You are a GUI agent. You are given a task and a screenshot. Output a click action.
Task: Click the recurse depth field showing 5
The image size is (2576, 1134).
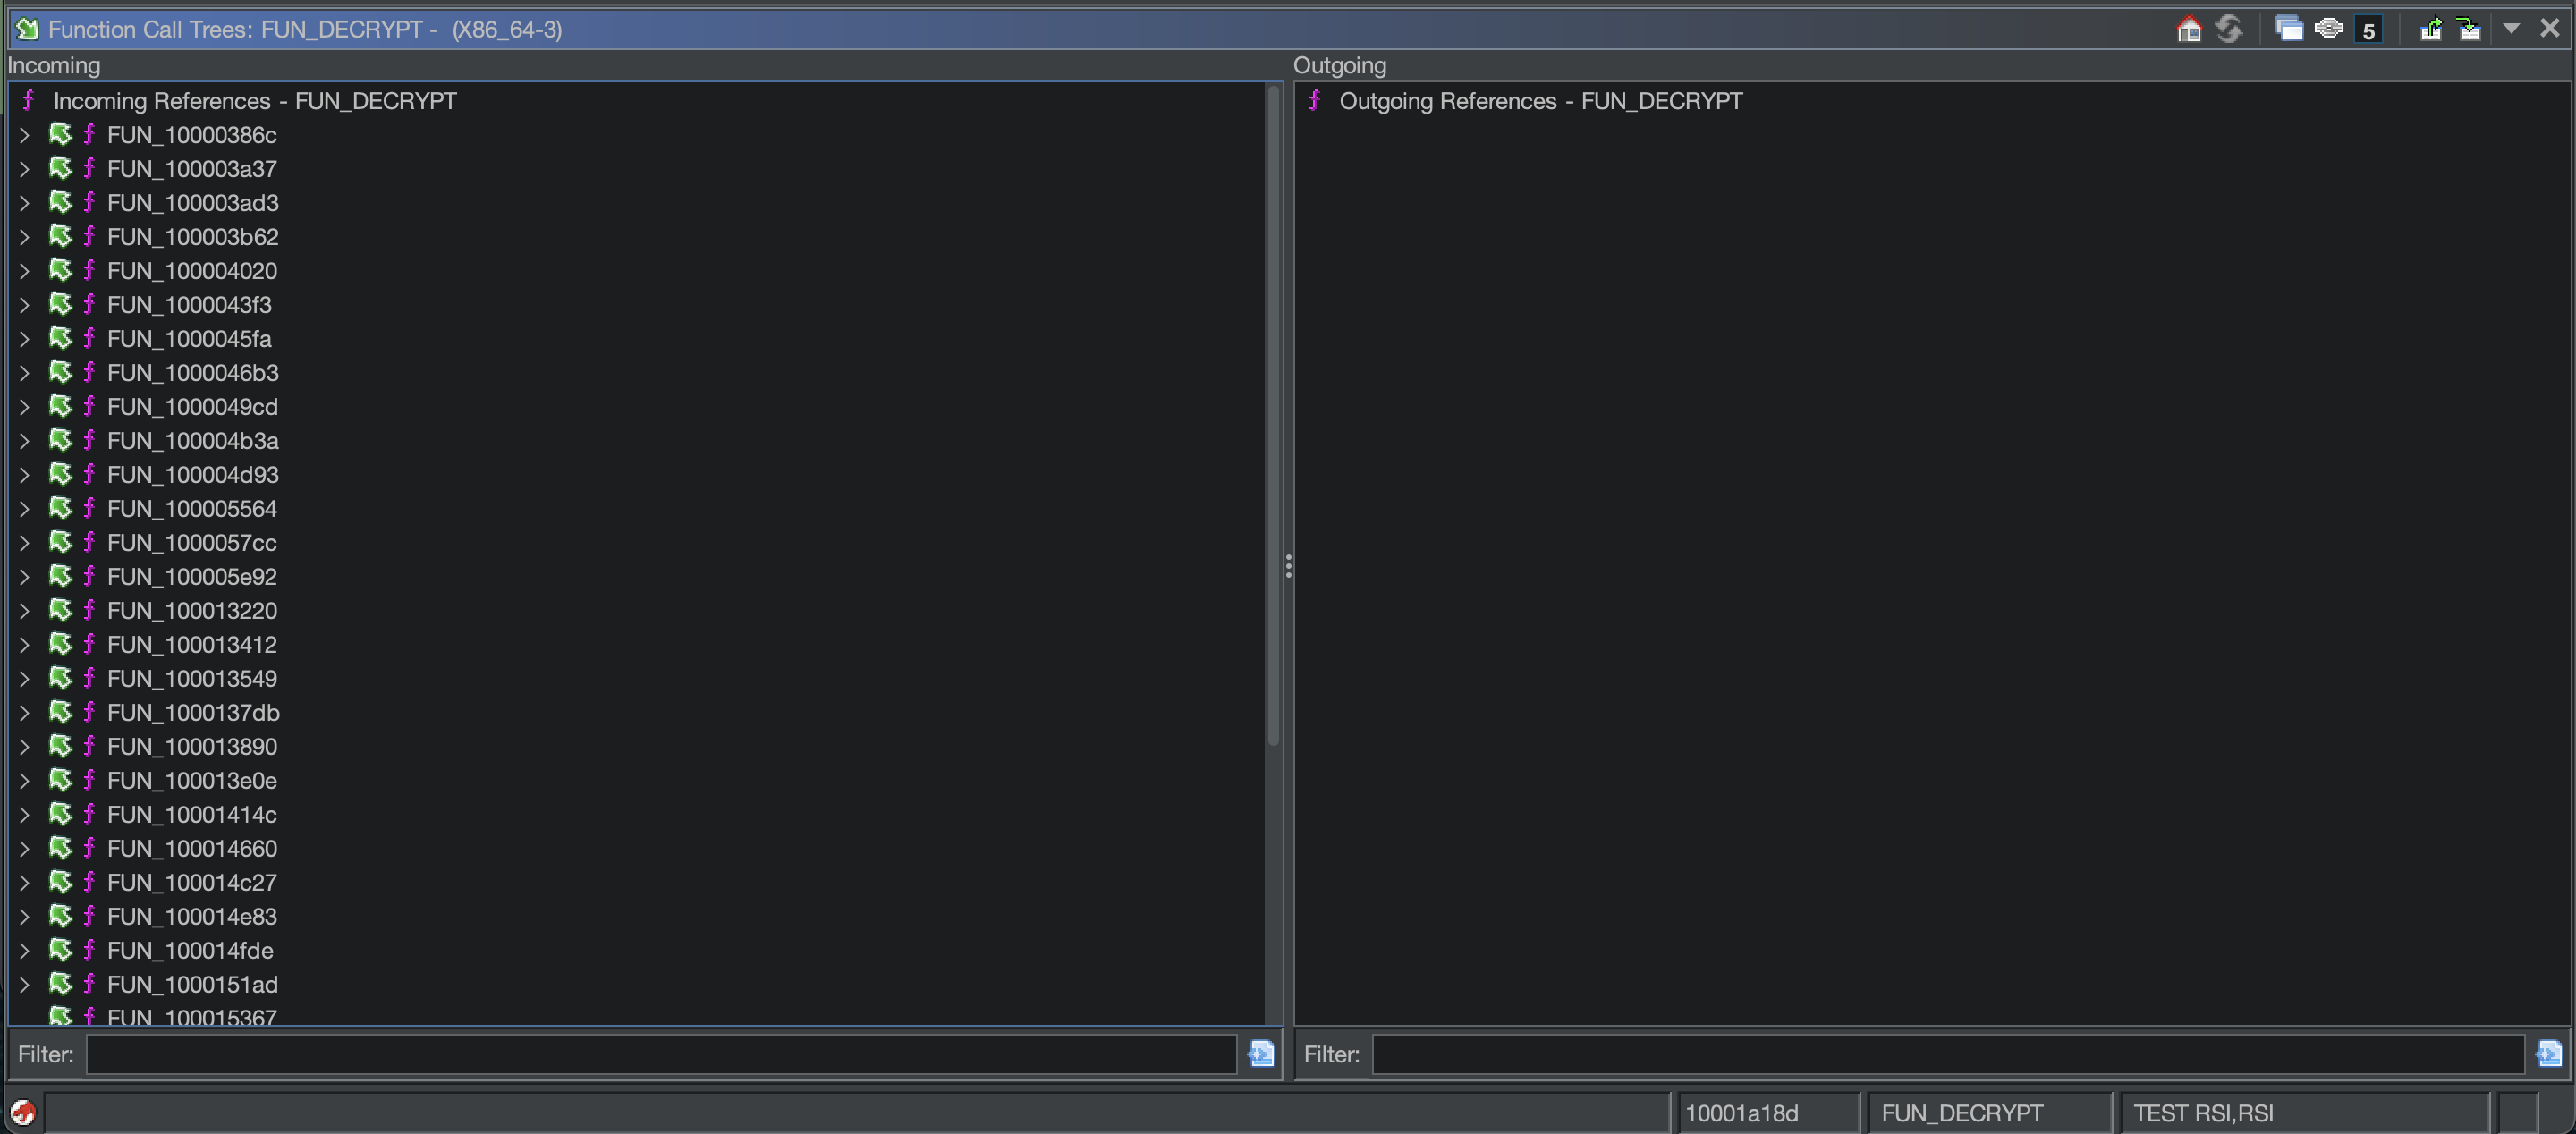coord(2368,30)
